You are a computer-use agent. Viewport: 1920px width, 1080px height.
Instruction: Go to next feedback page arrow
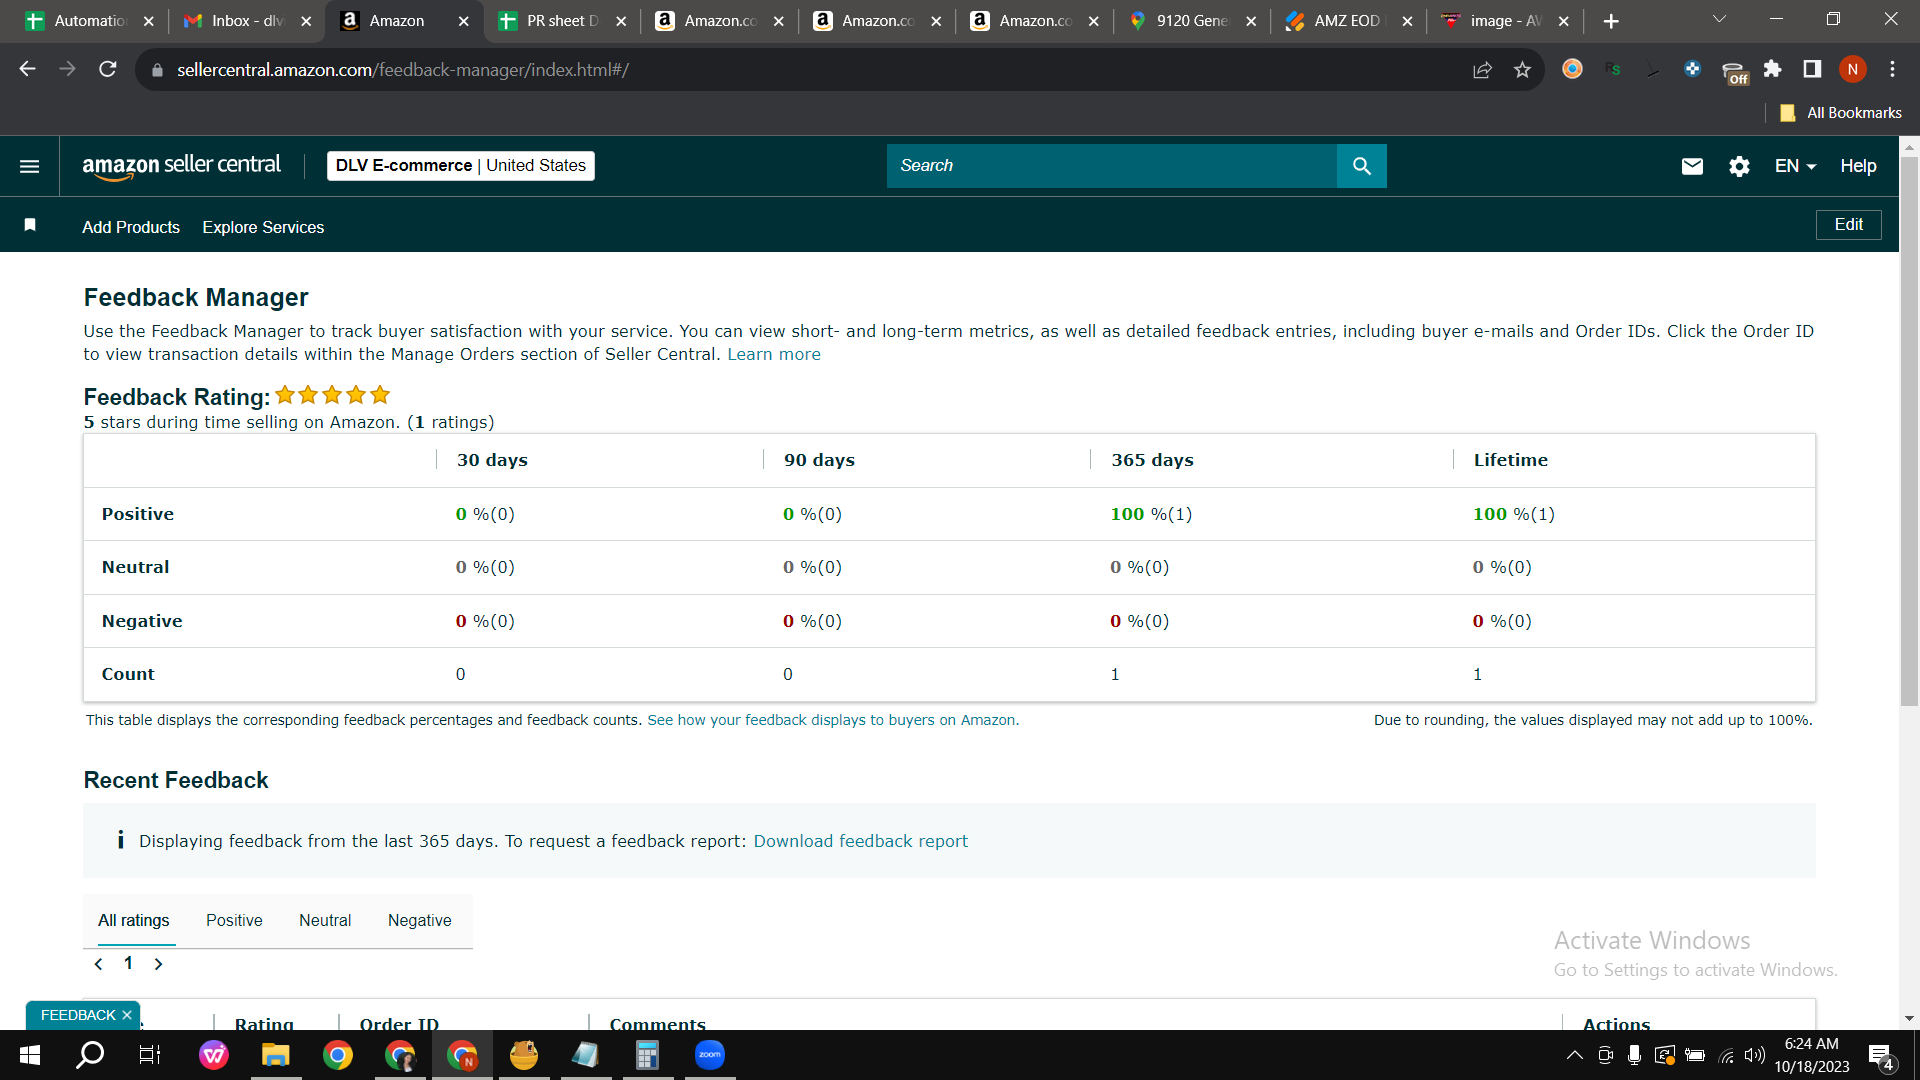click(x=158, y=964)
